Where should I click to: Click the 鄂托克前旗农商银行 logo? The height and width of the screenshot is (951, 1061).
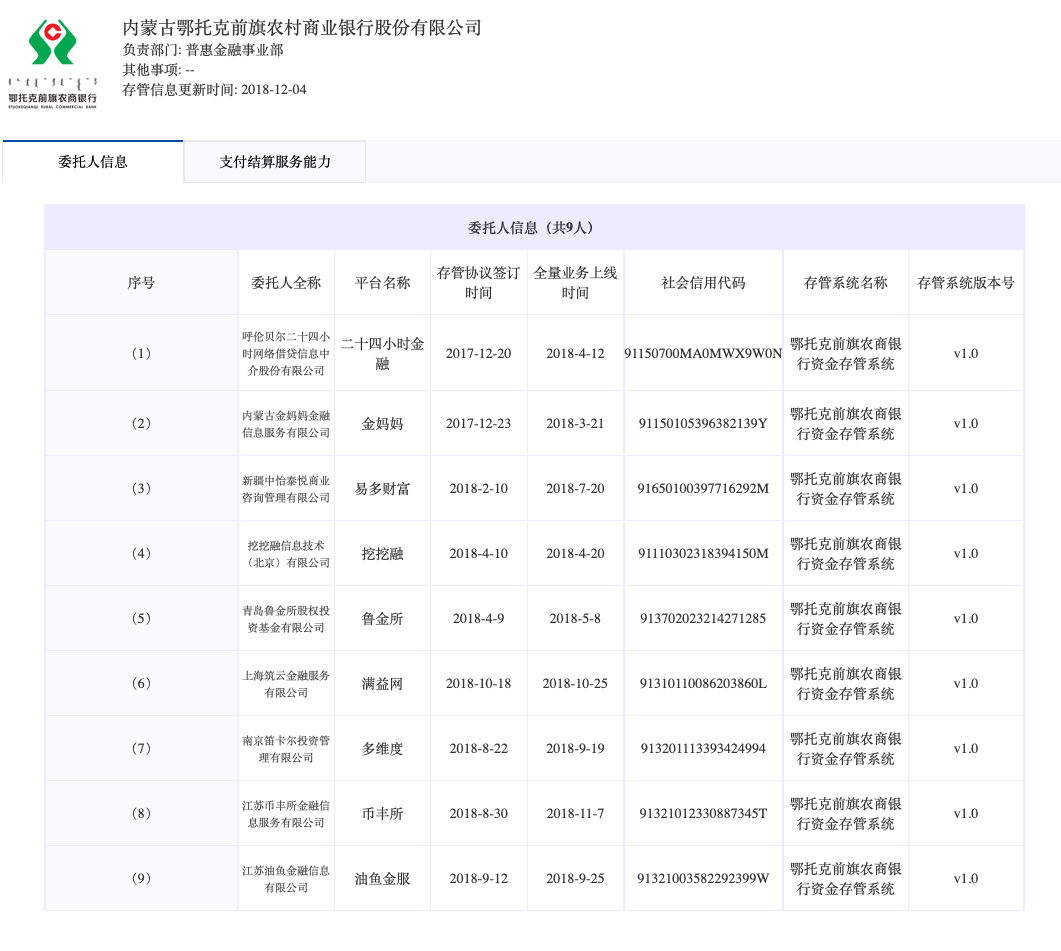pos(53,64)
